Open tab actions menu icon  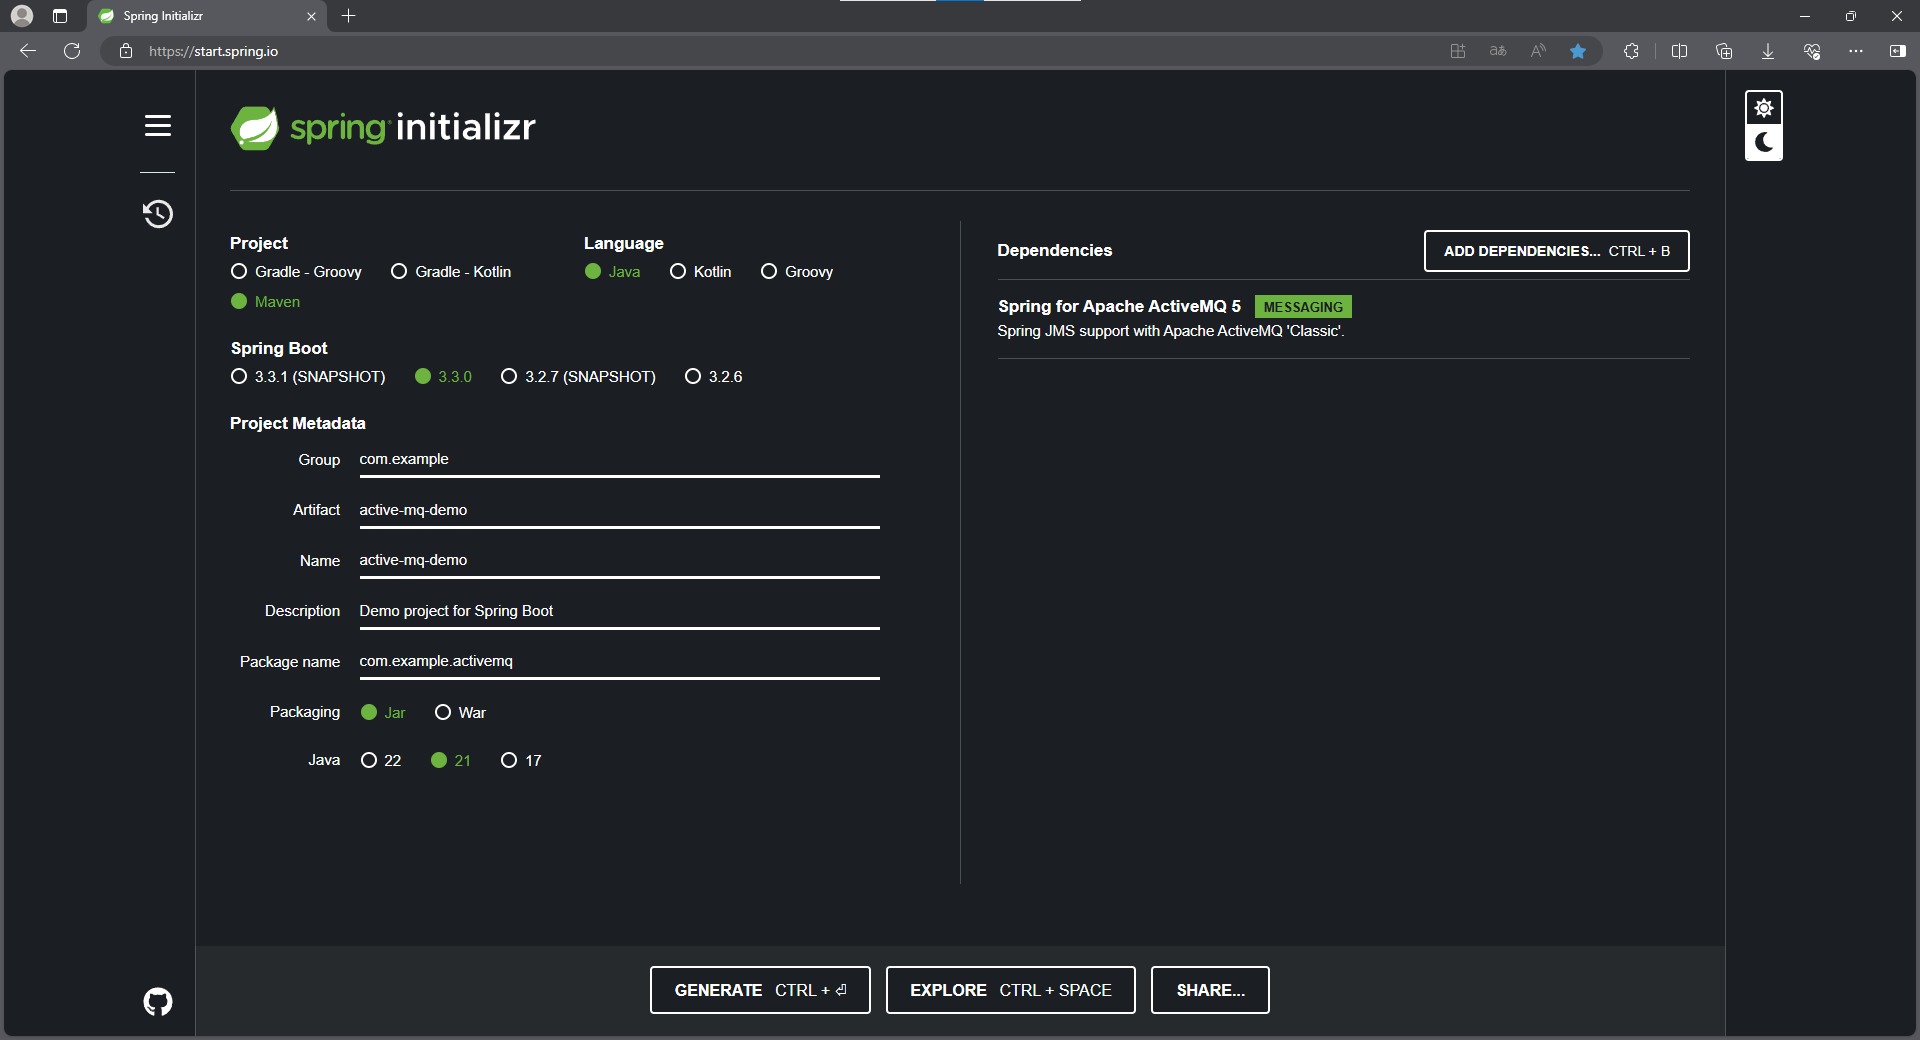click(60, 16)
